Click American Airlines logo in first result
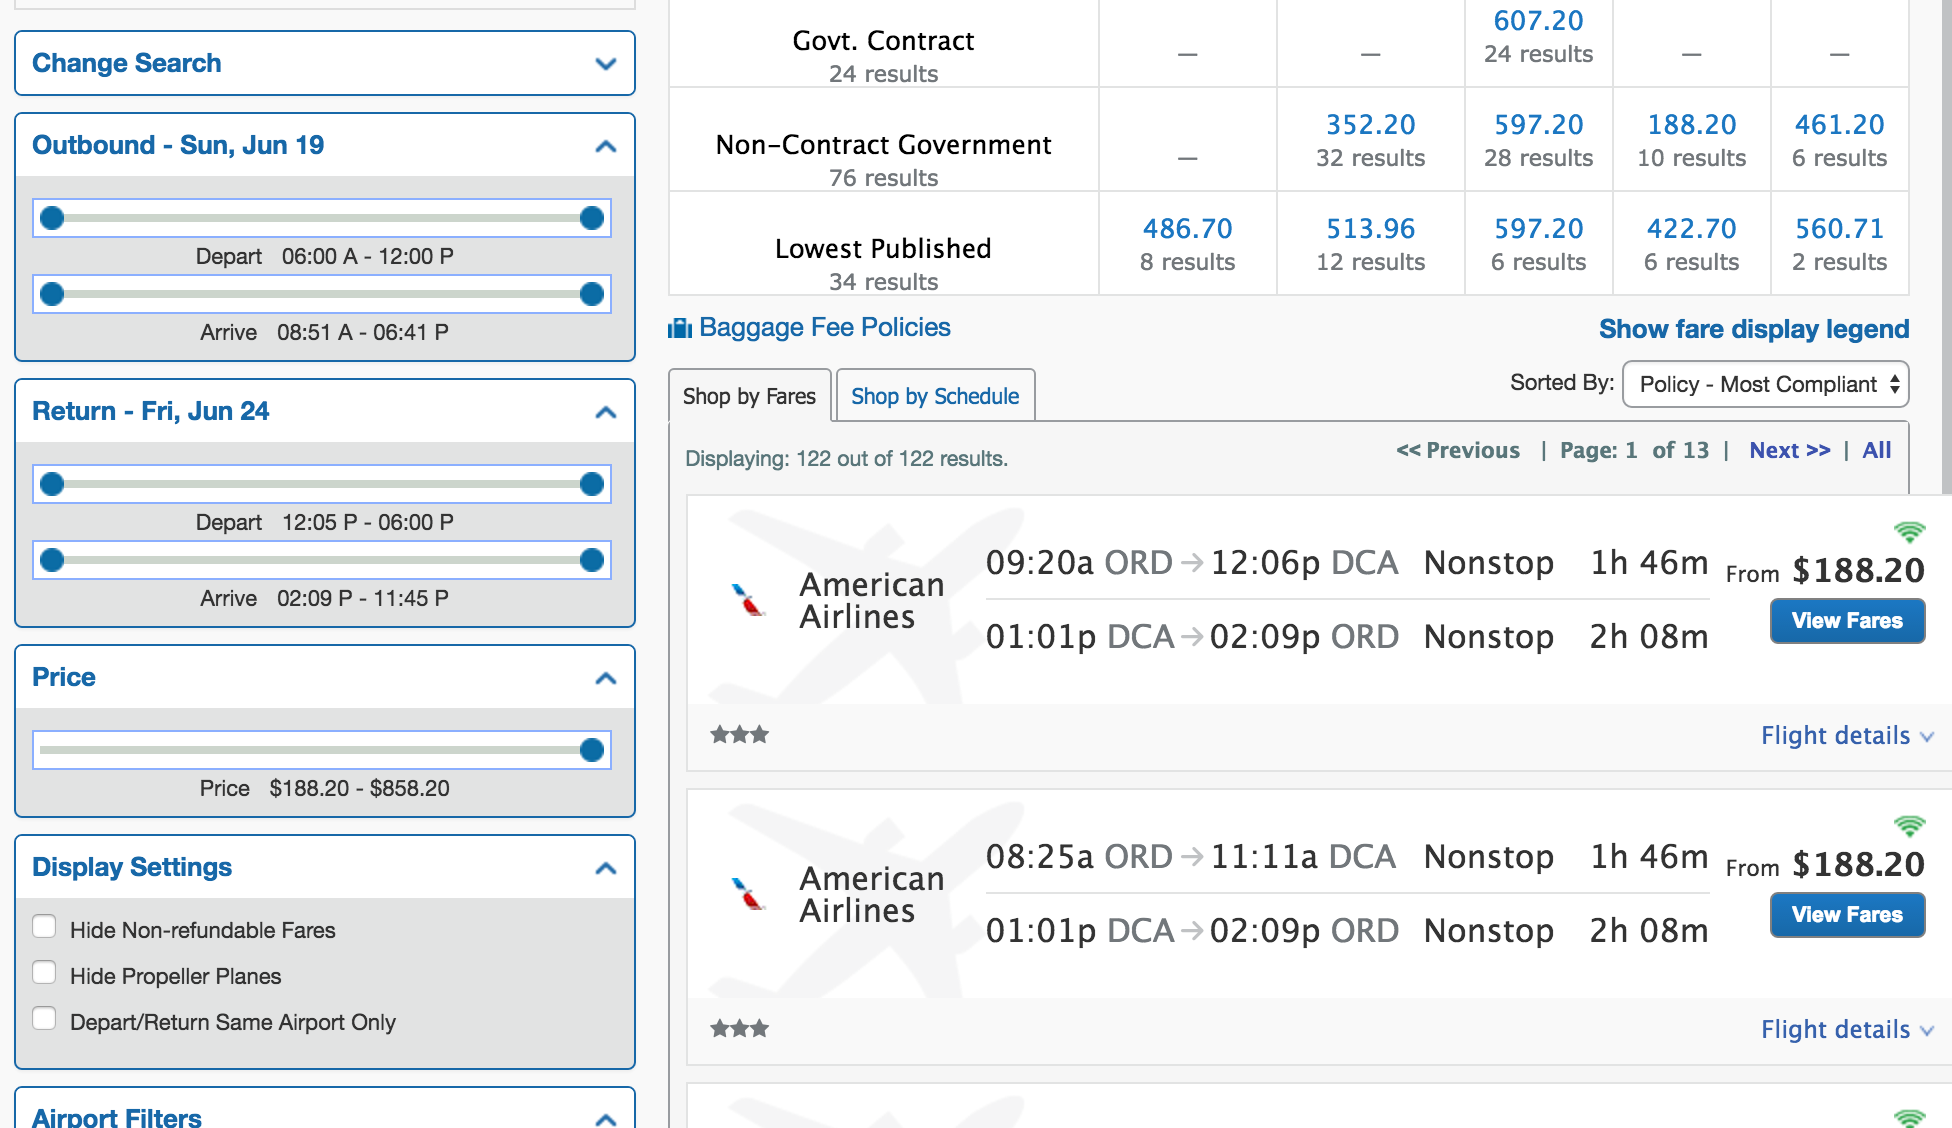Image resolution: width=1952 pixels, height=1128 pixels. coord(747,600)
